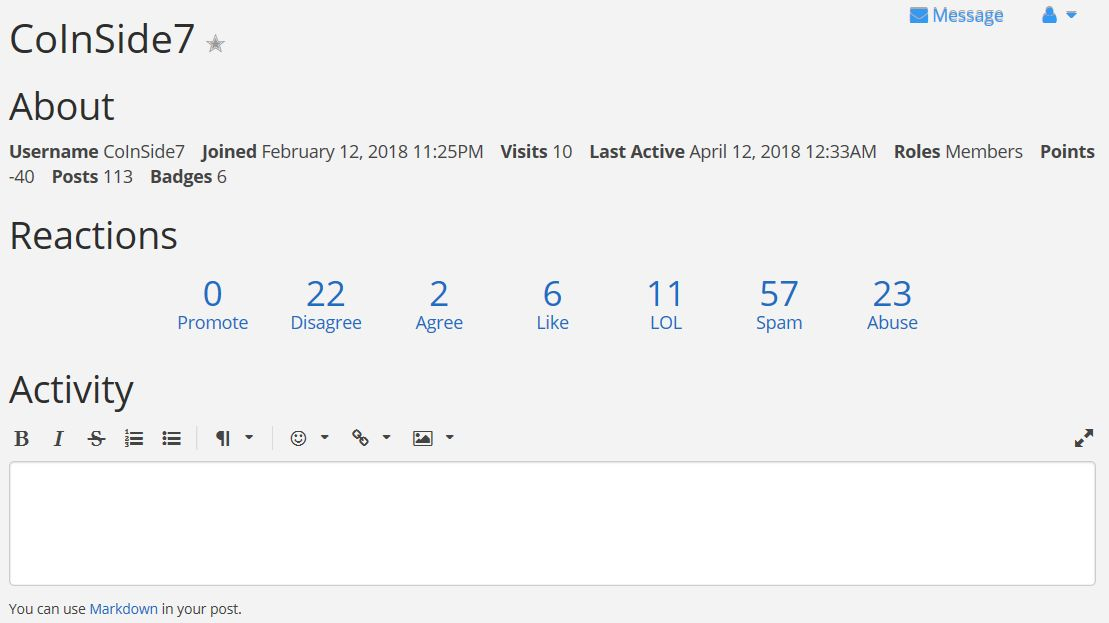This screenshot has height=623, width=1109.
Task: Expand the editor to full screen
Action: click(1084, 438)
